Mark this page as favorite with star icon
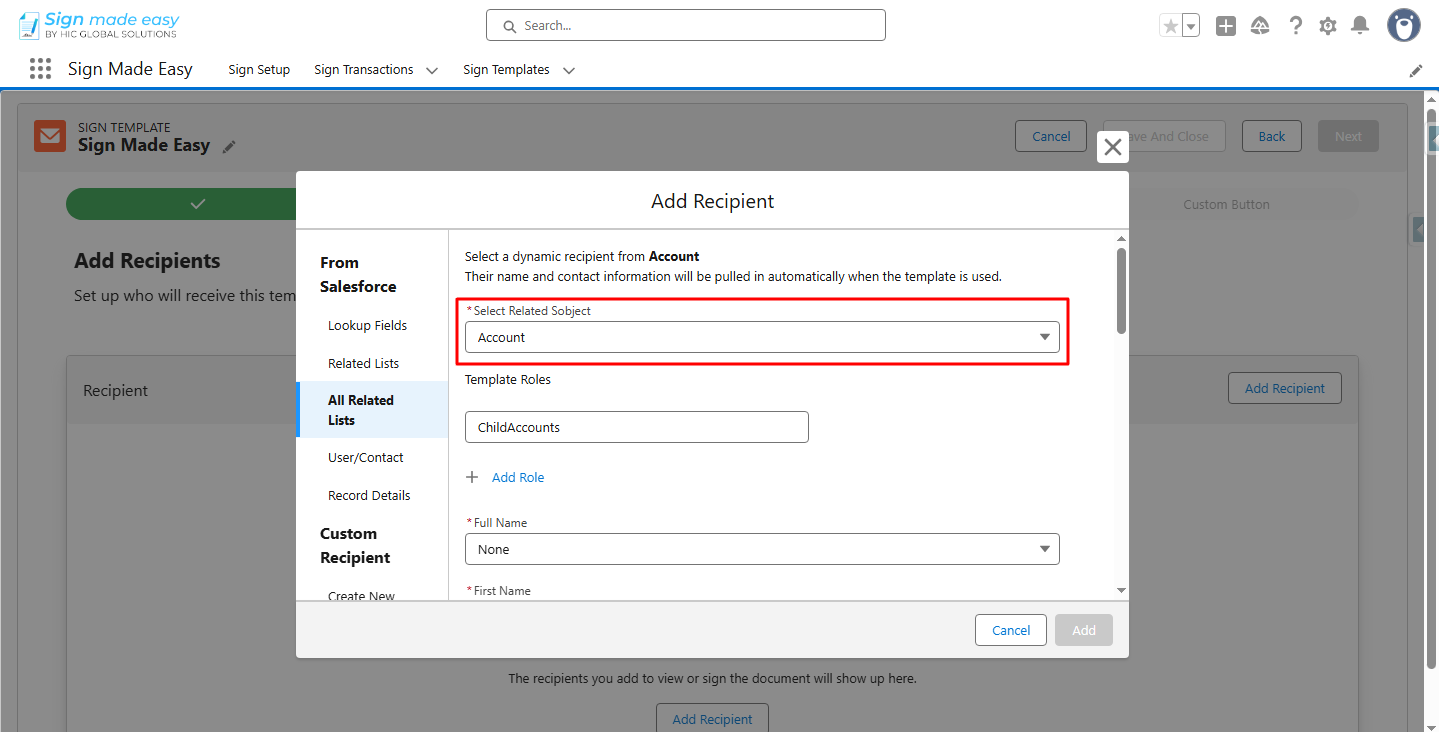The height and width of the screenshot is (732, 1439). (x=1173, y=24)
